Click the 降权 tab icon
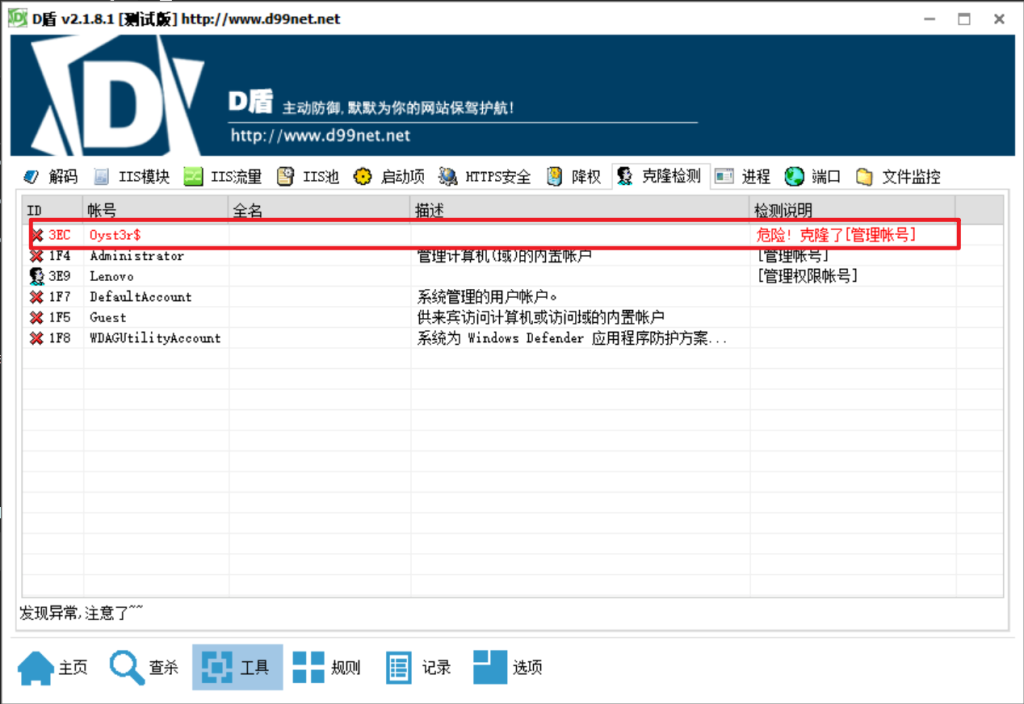 pos(555,177)
